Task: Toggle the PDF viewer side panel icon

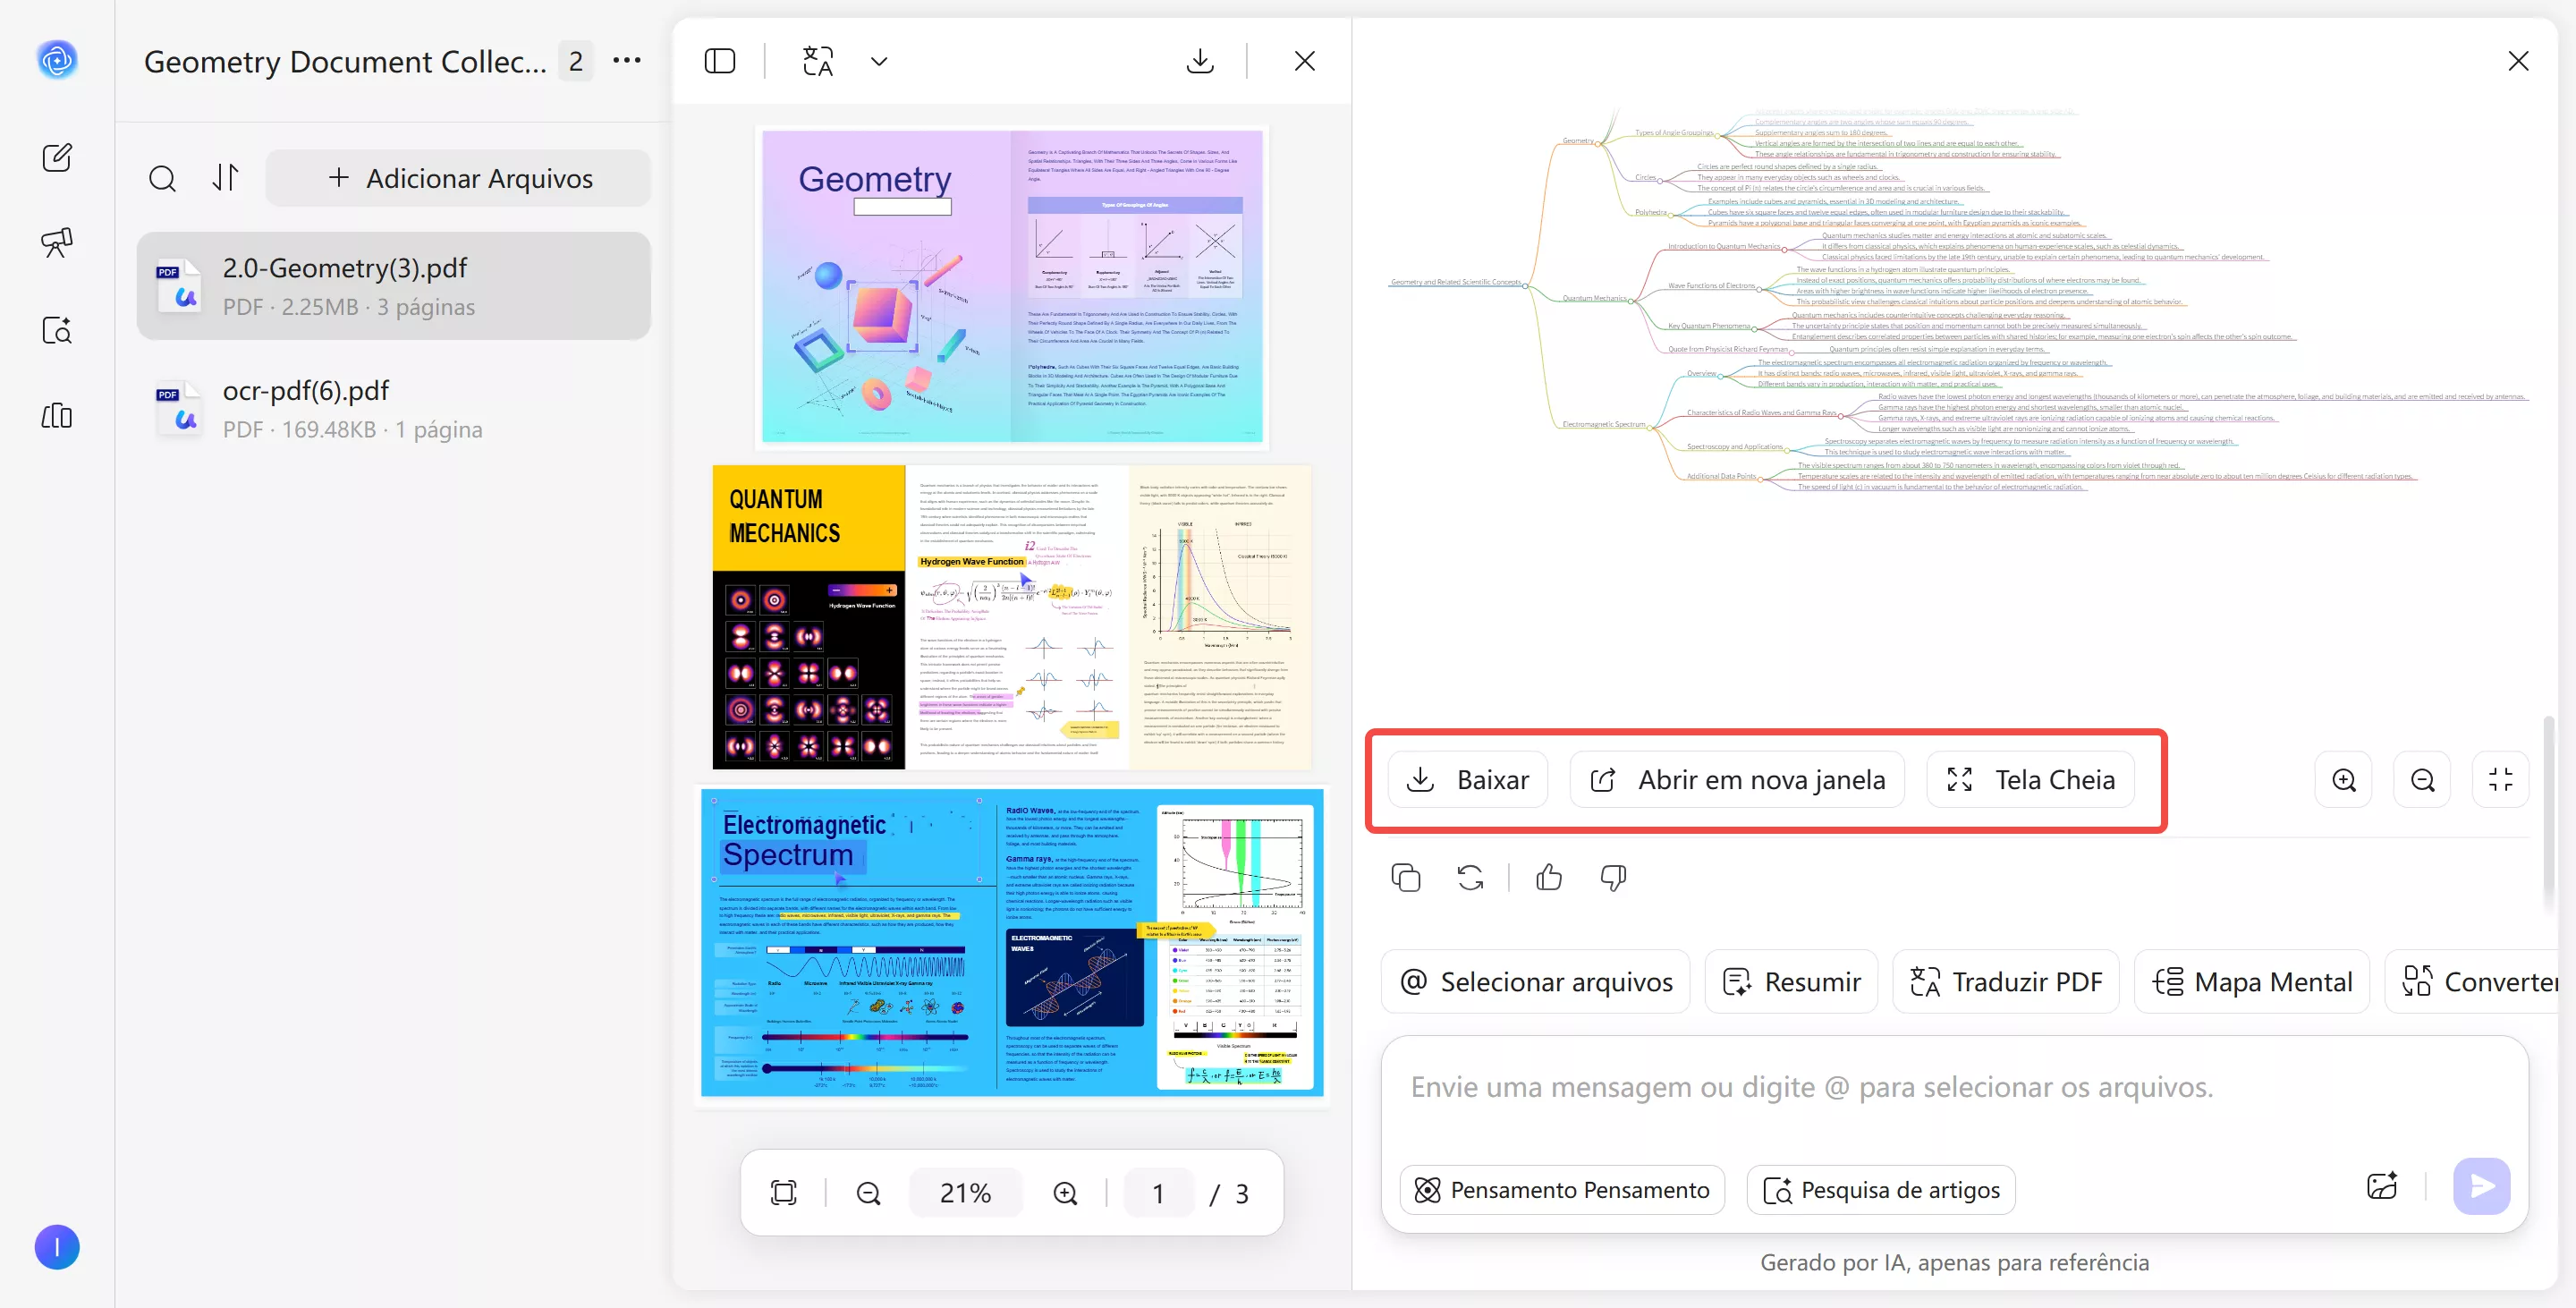Action: pyautogui.click(x=720, y=60)
